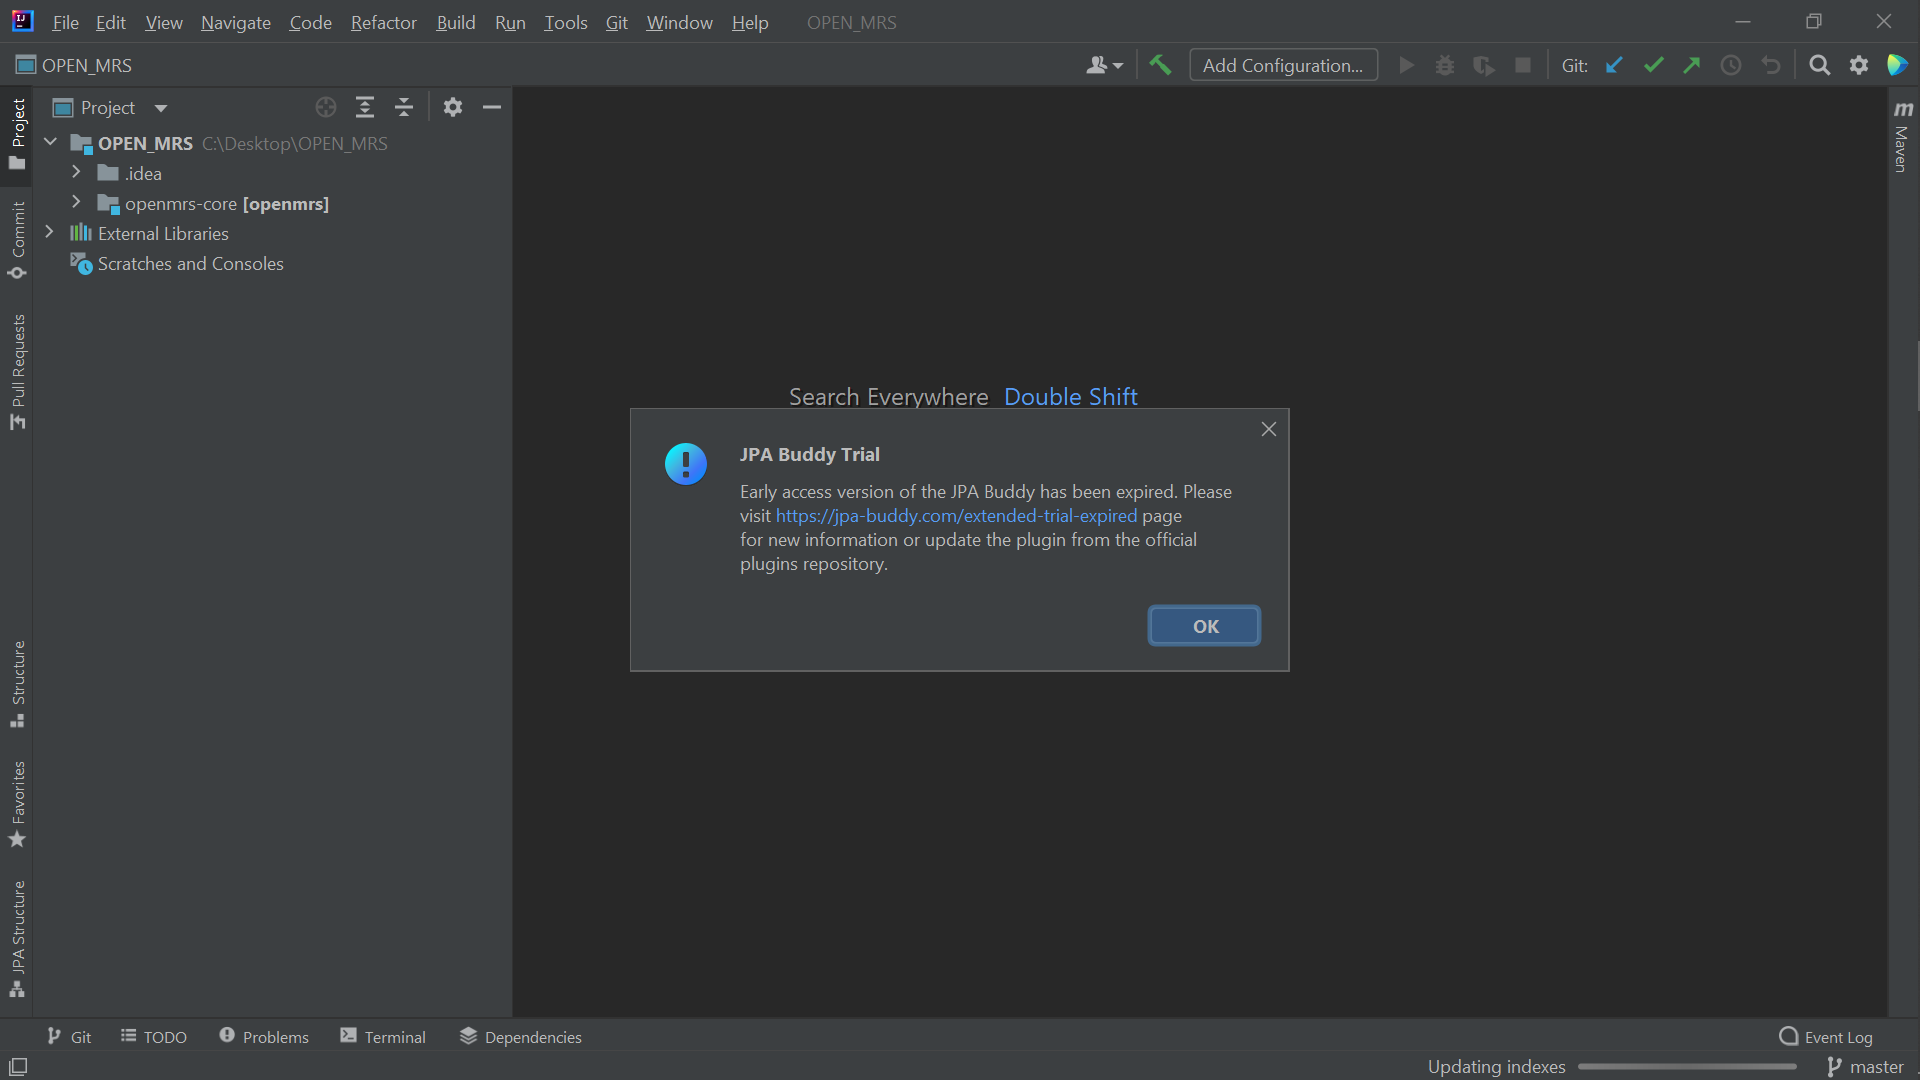Open the Git tool window tab

(x=69, y=1037)
